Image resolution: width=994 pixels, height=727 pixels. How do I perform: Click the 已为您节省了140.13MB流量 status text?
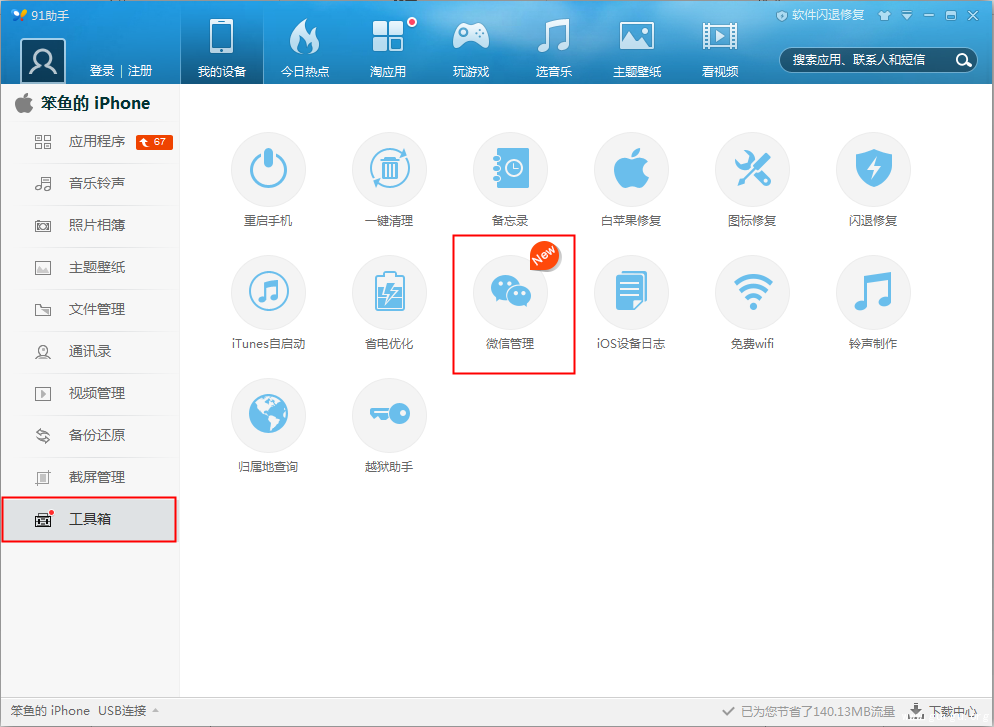[818, 711]
